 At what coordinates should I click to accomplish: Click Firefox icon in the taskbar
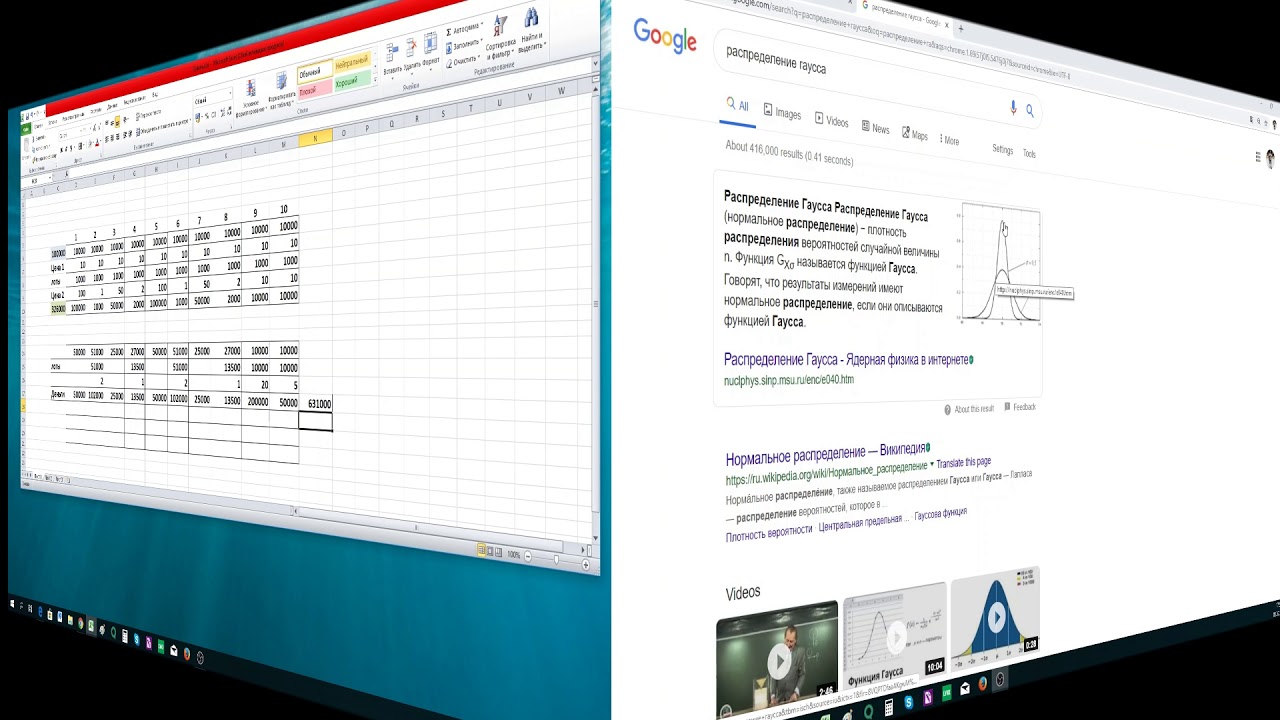(187, 654)
